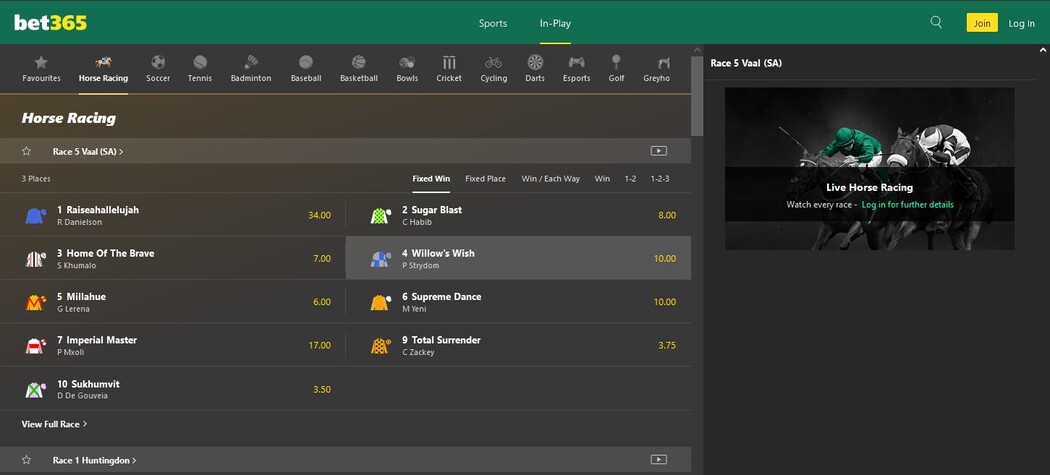Play live stream for Race 5 Vaal
The width and height of the screenshot is (1050, 475).
pyautogui.click(x=658, y=151)
